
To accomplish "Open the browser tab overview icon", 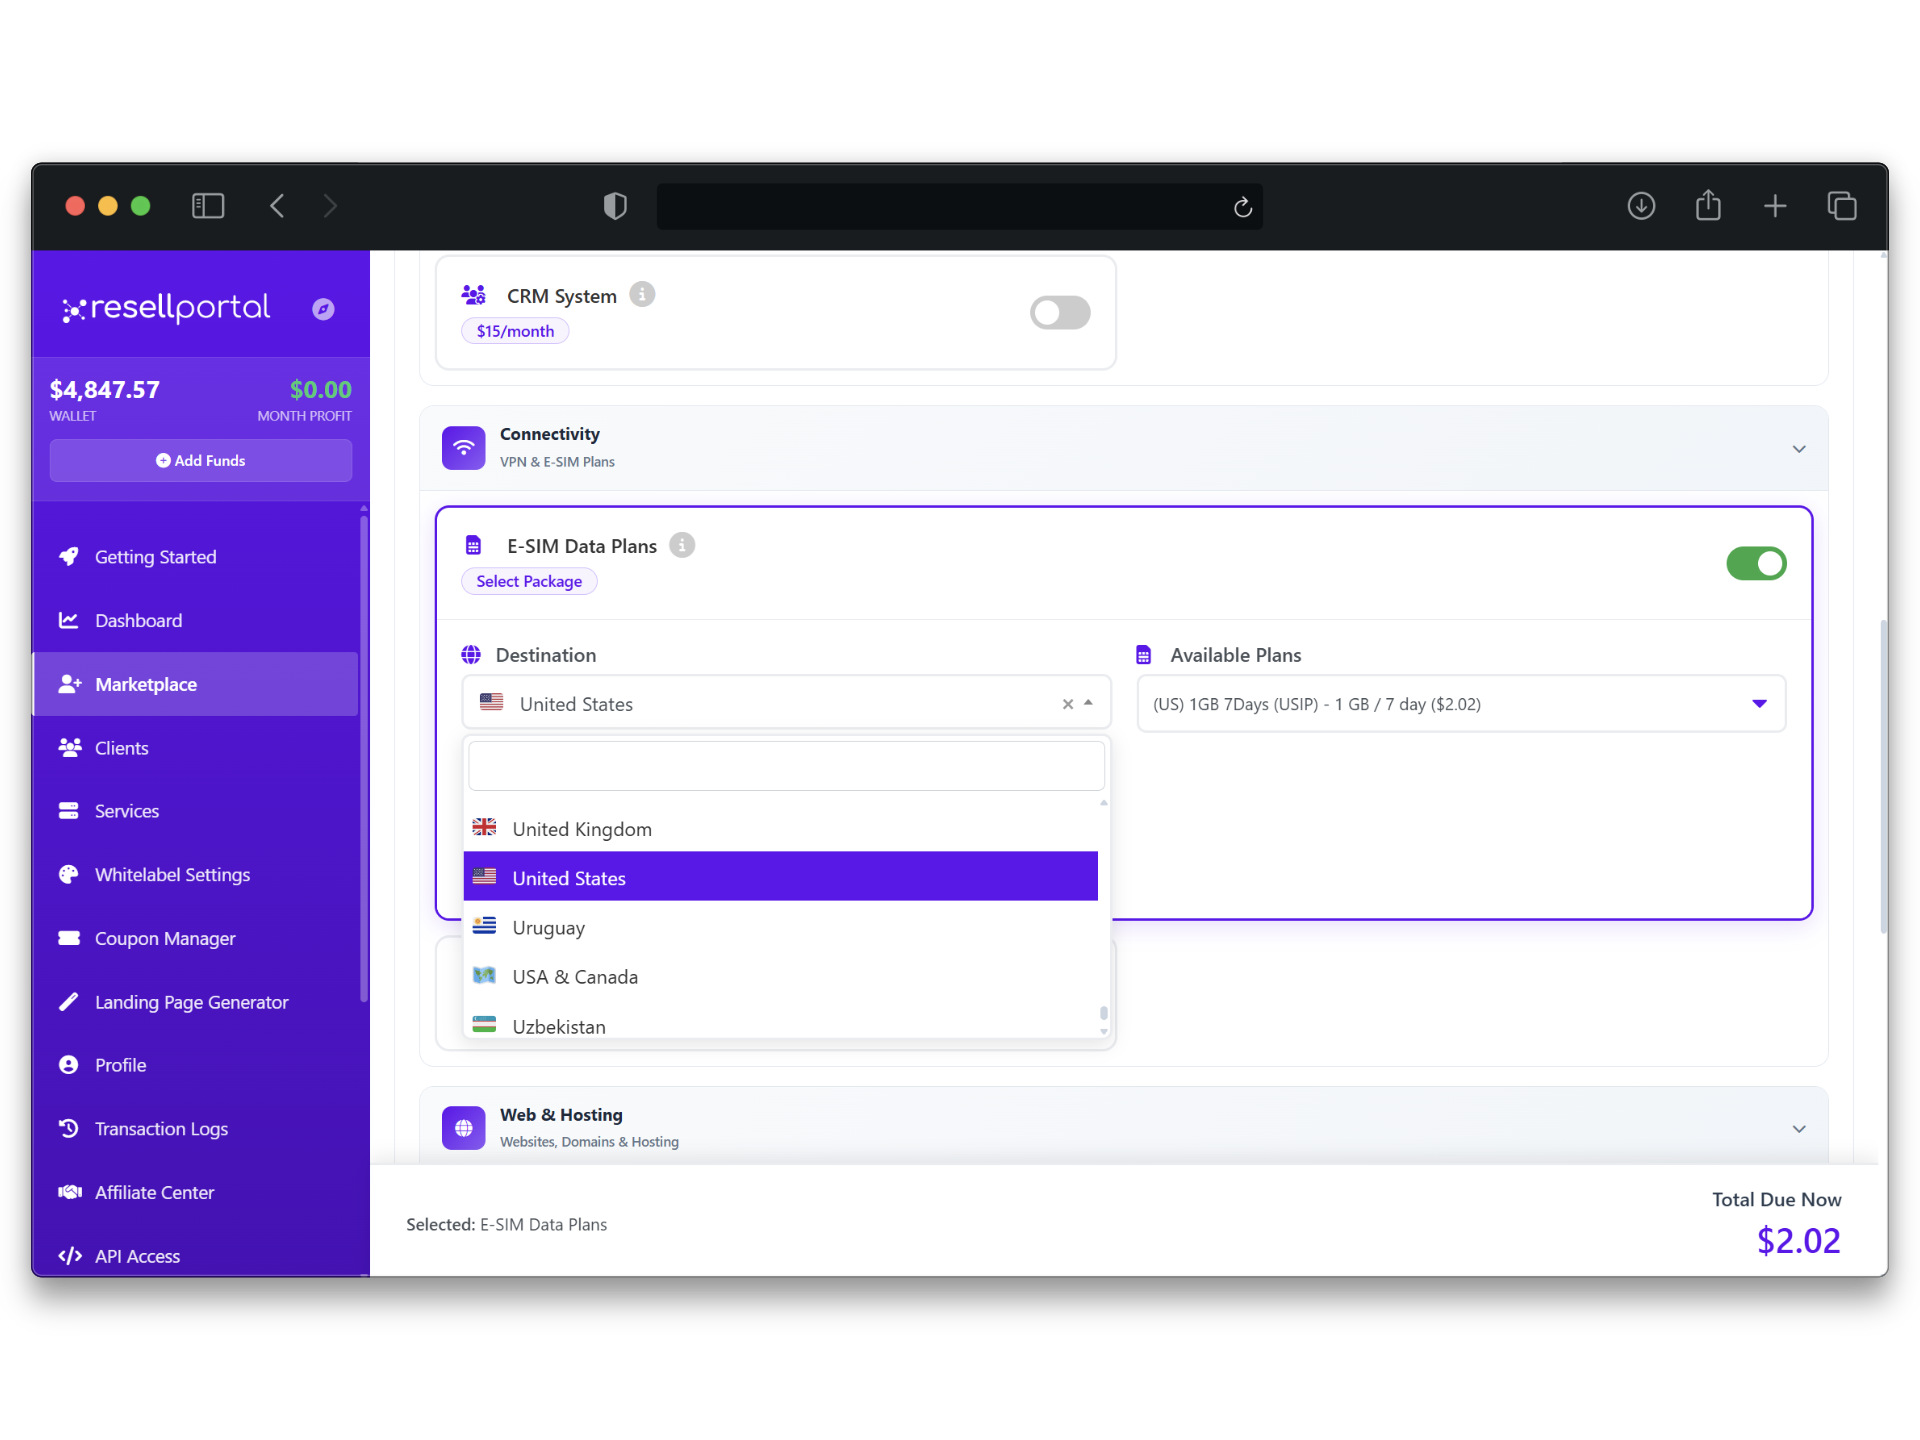I will (1841, 206).
